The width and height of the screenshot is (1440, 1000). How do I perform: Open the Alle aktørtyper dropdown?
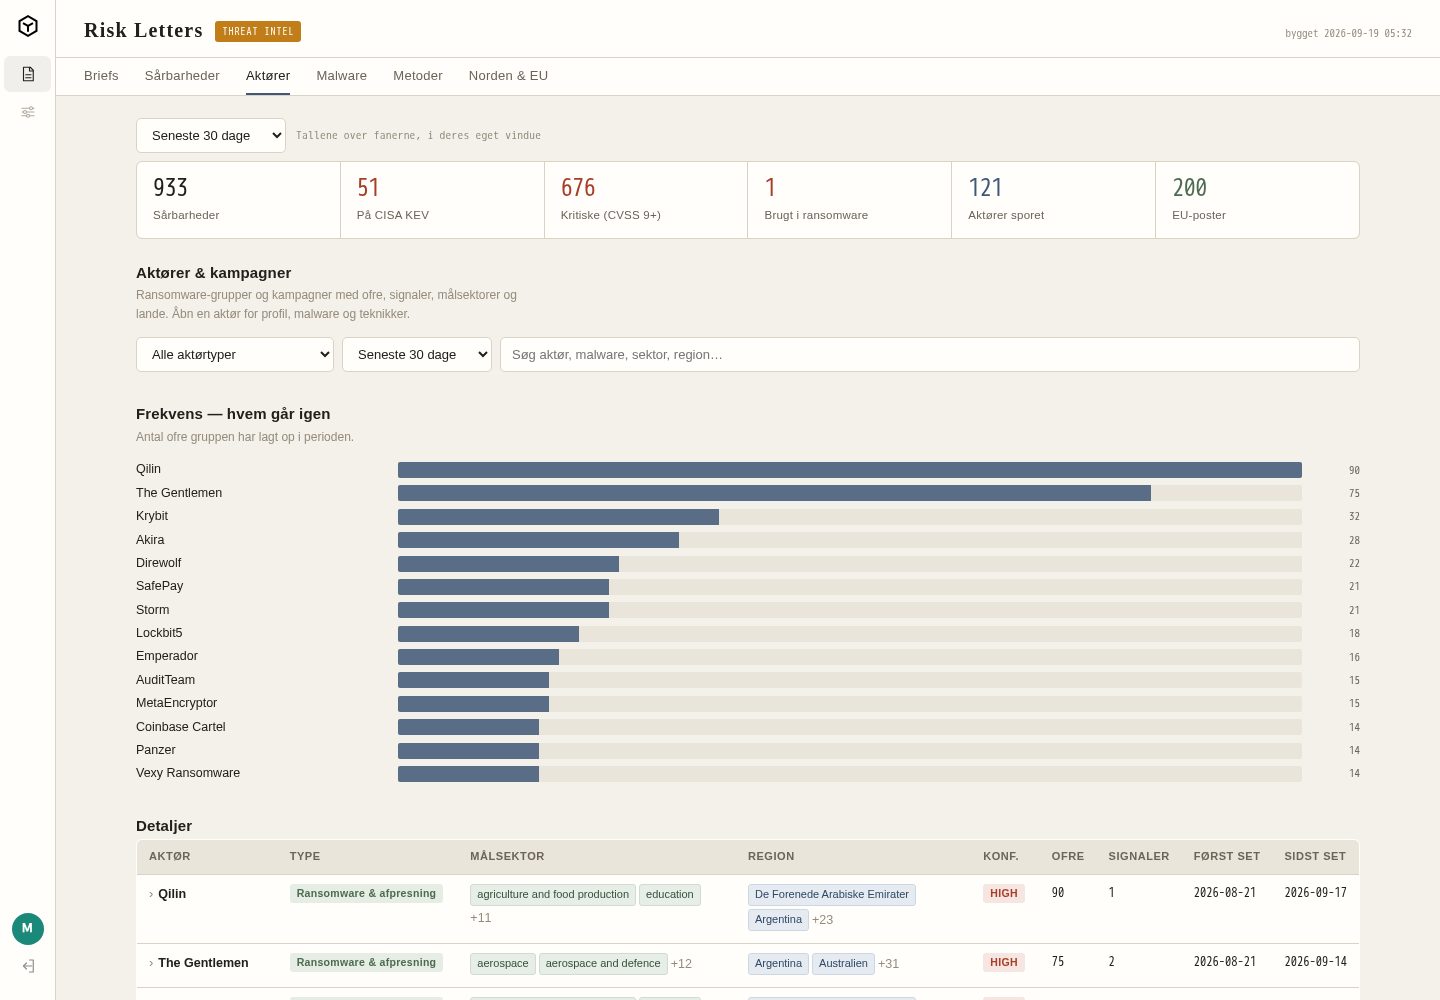click(x=235, y=355)
